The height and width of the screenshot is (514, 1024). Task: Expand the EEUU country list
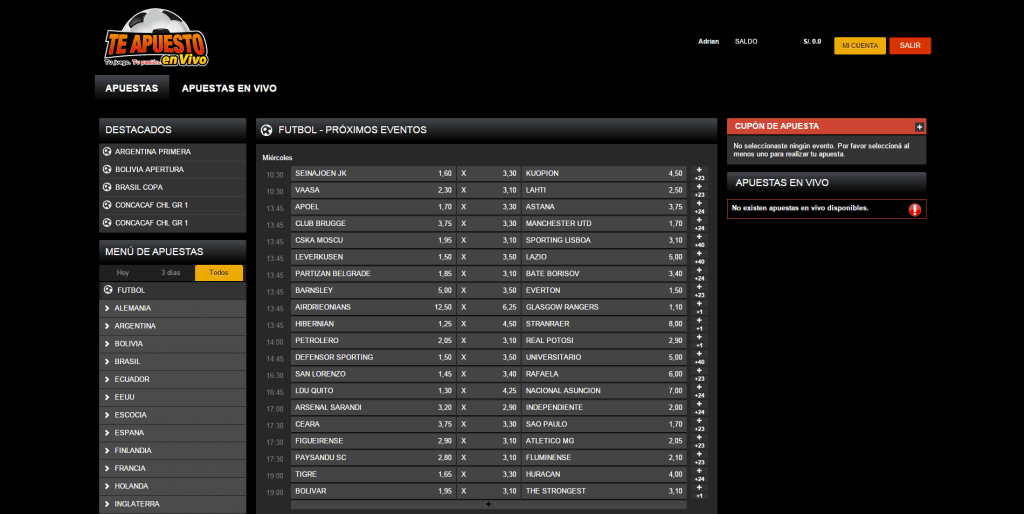coord(172,397)
